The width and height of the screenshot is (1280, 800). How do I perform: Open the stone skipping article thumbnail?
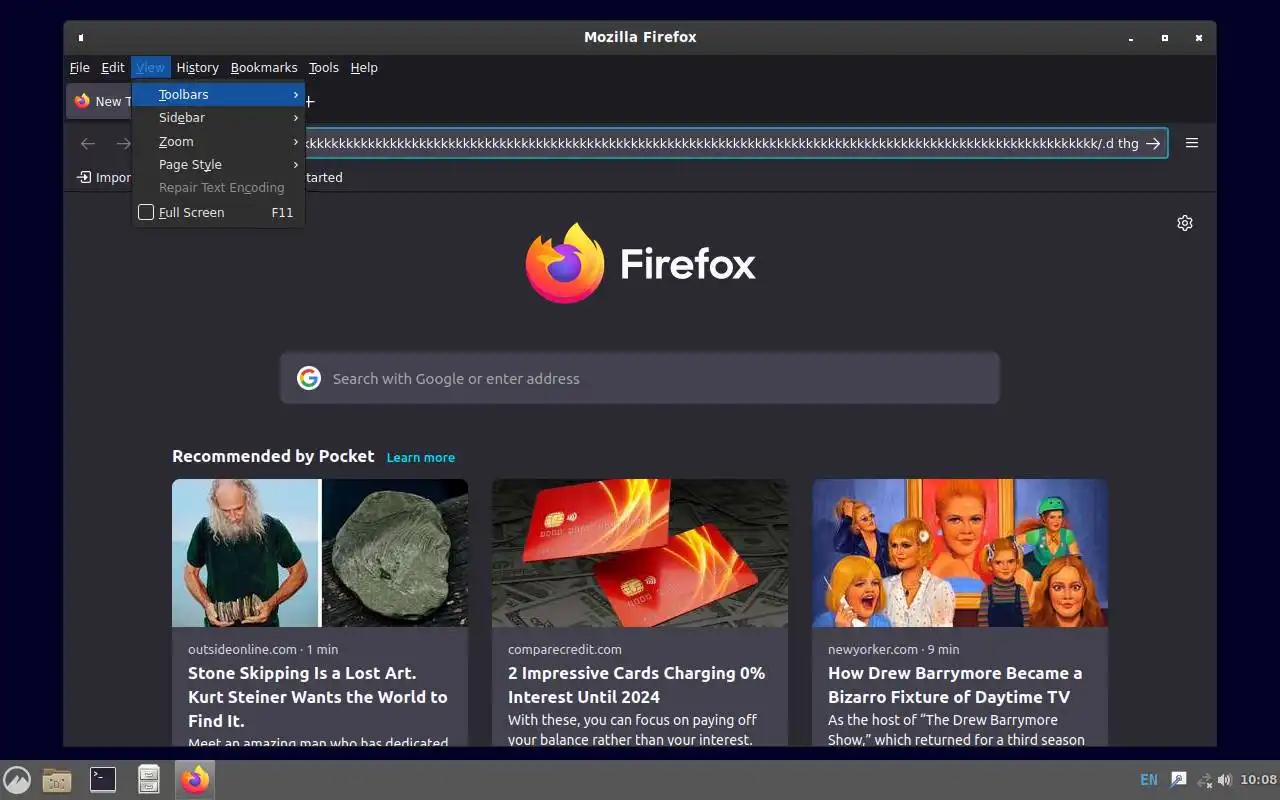[320, 553]
